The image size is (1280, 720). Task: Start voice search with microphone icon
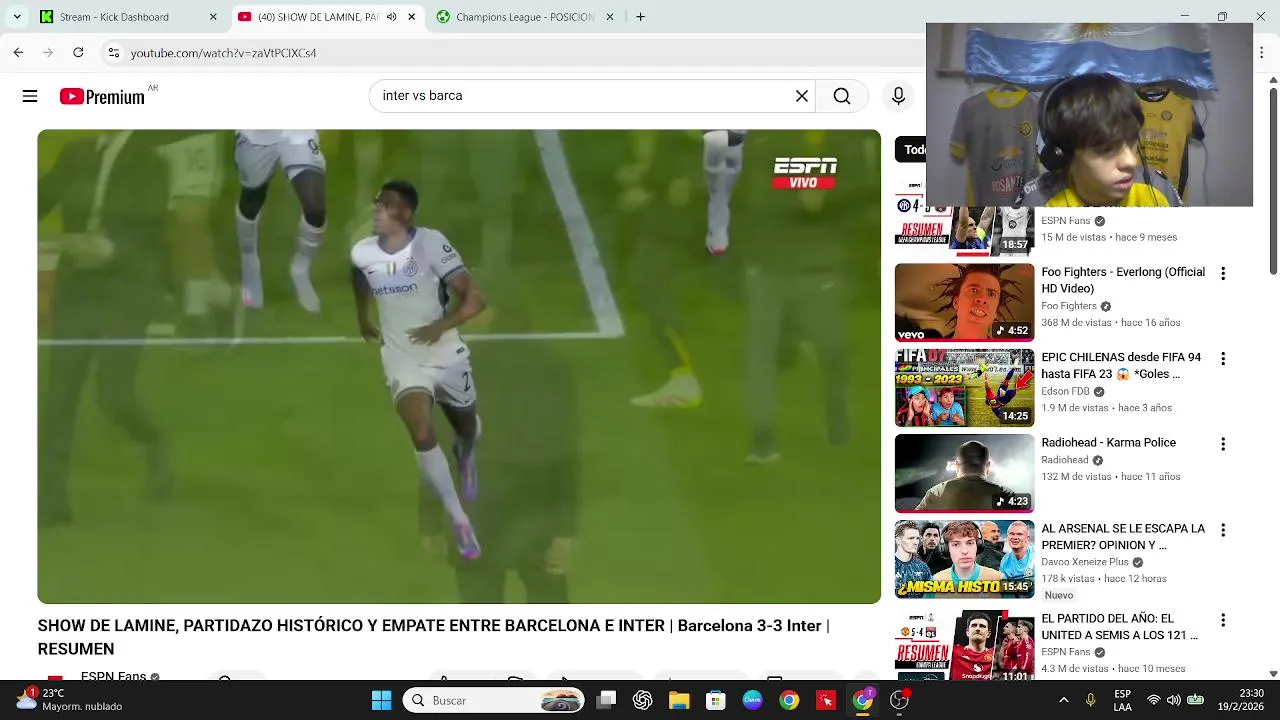pos(898,96)
